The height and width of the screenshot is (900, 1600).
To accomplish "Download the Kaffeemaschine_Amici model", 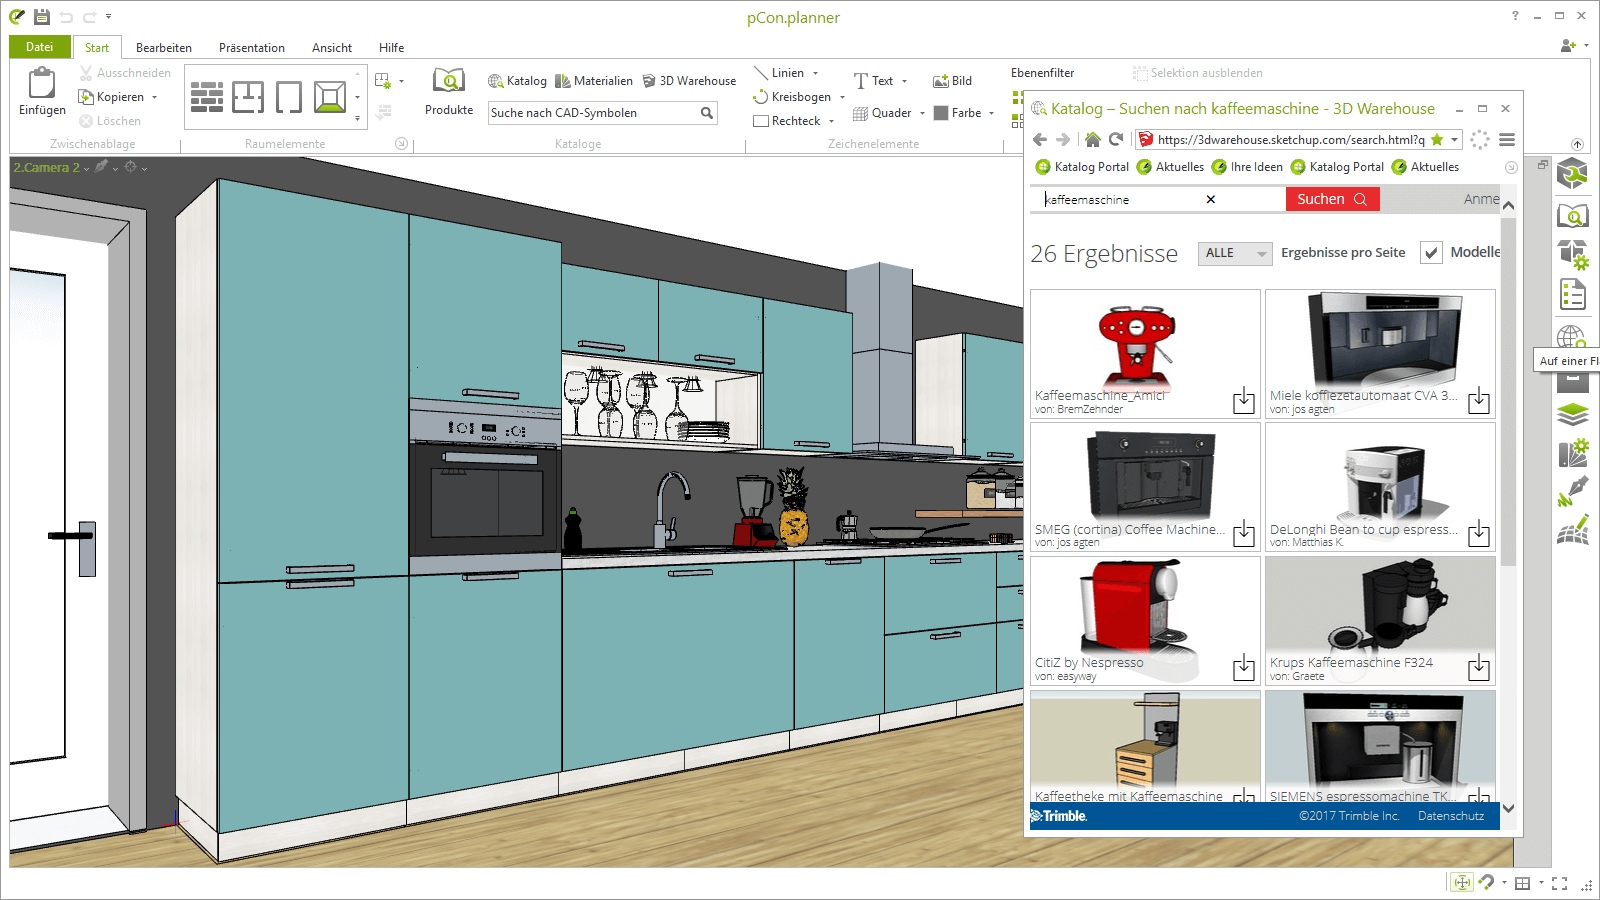I will [1243, 401].
